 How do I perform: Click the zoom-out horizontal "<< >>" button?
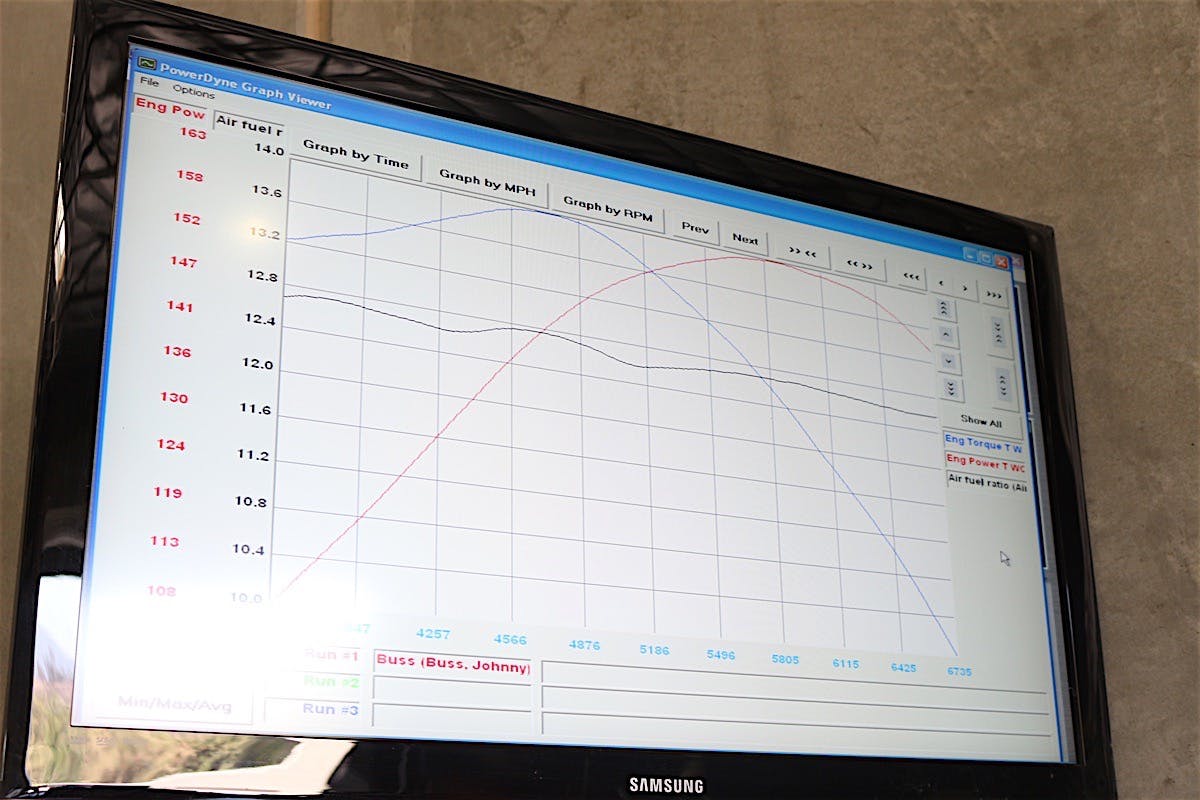[859, 266]
